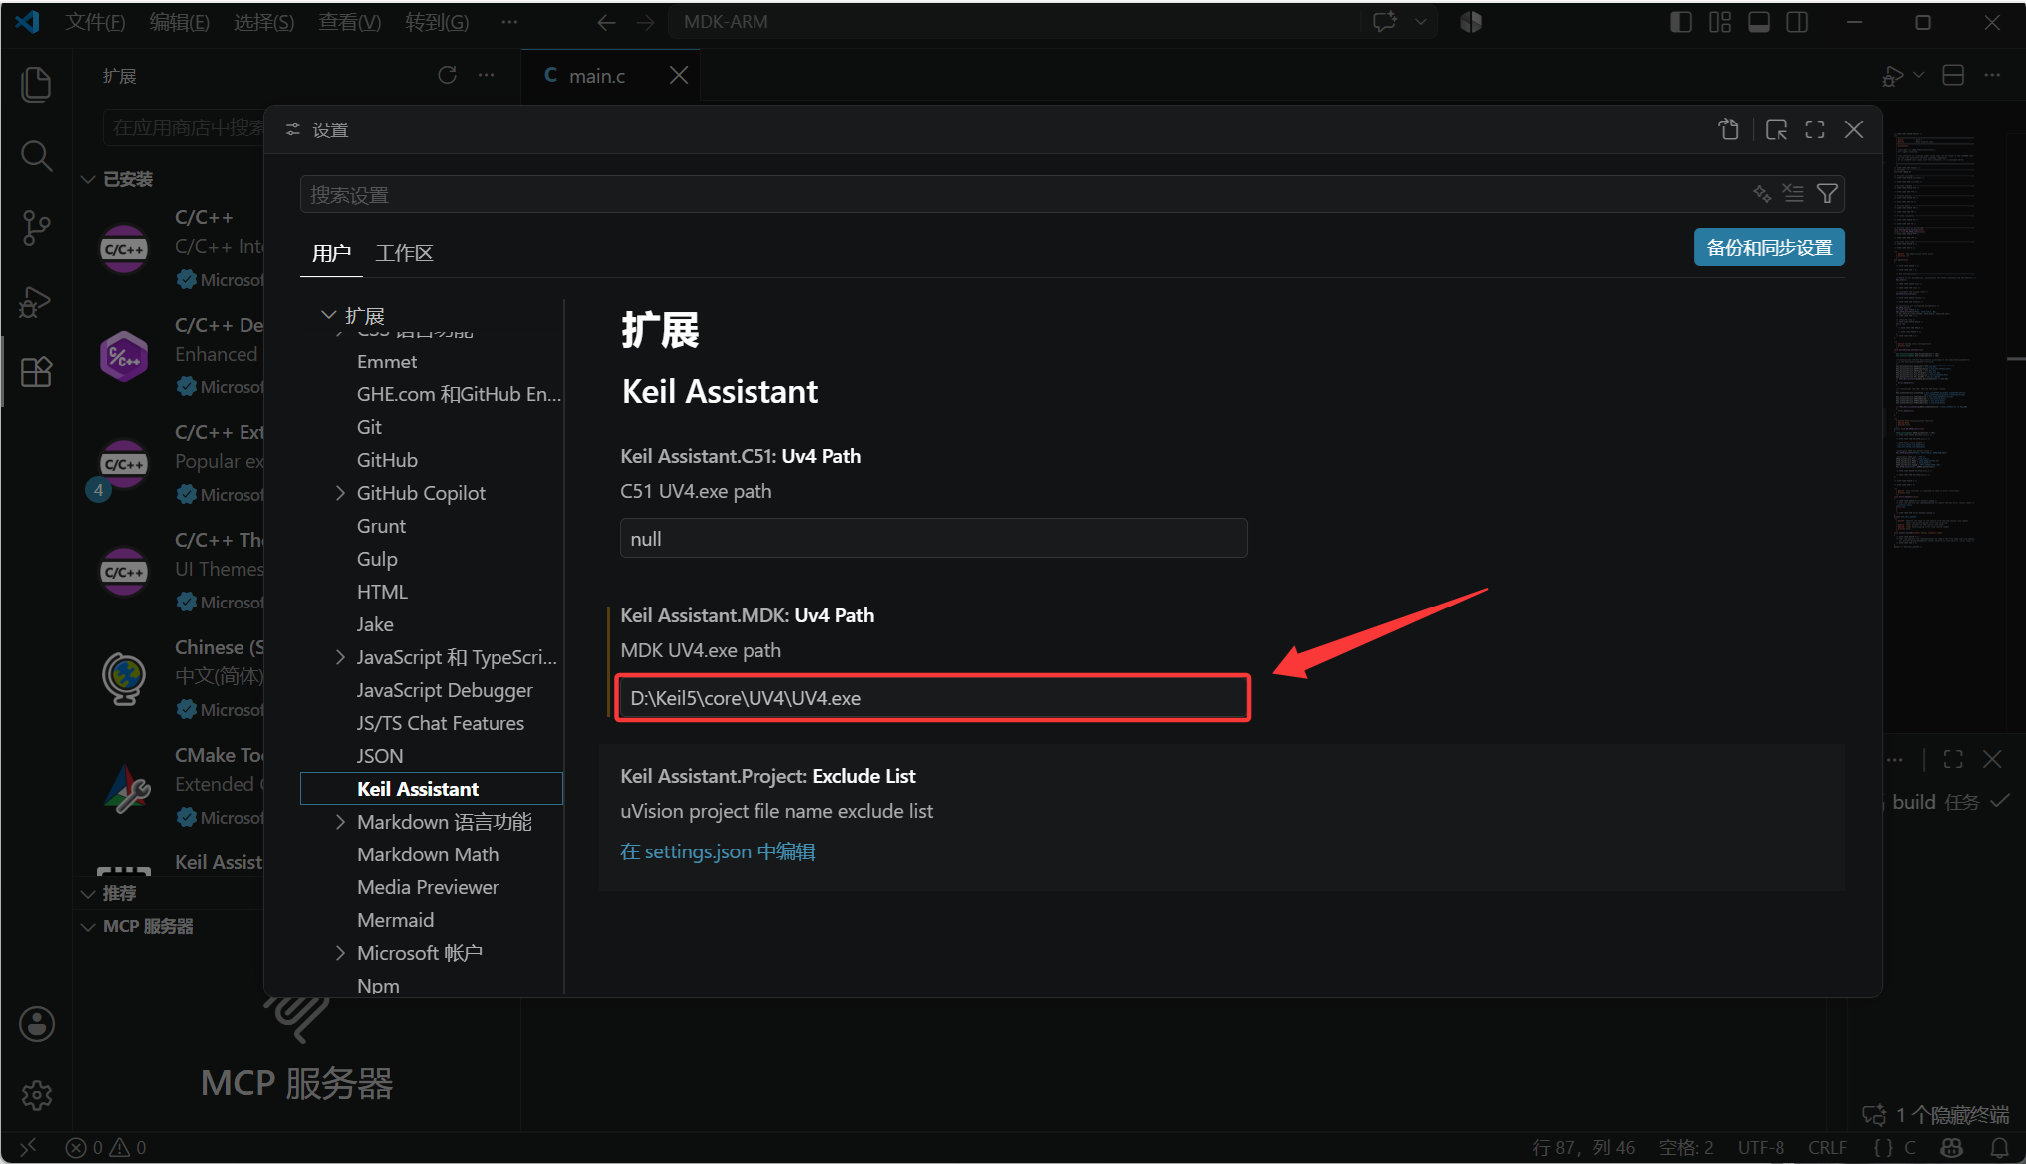
Task: Open the 文件(F) menu
Action: [x=96, y=22]
